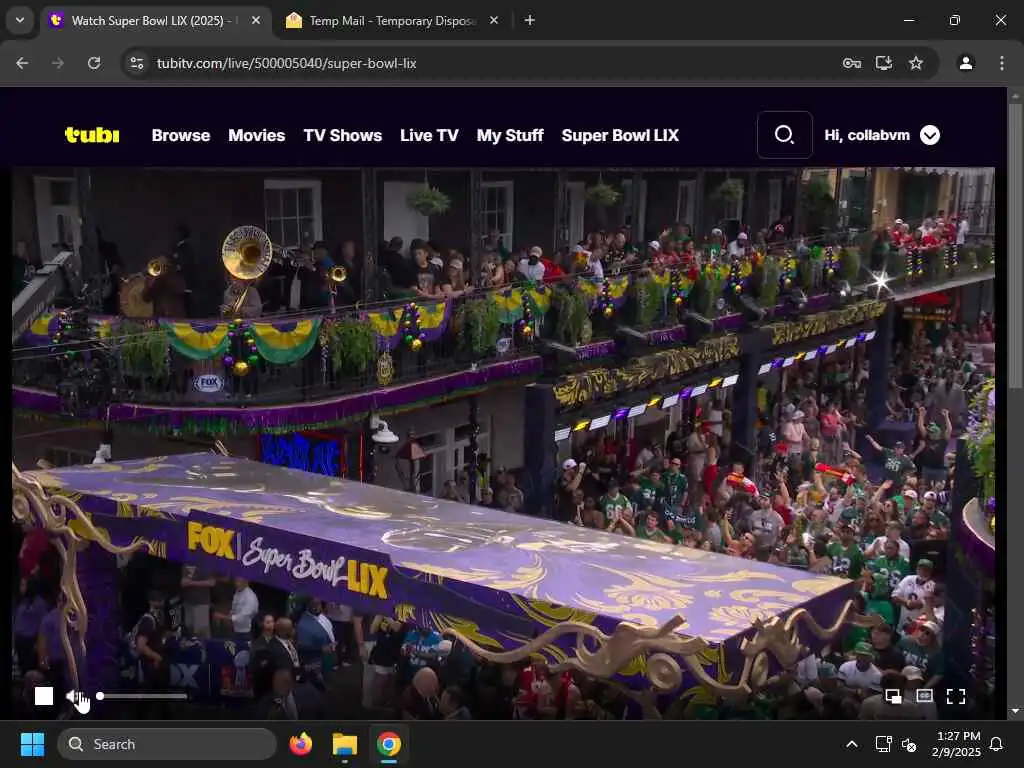Screen dimensions: 1024x768
Task: View site information icon in address bar
Action: 136,63
